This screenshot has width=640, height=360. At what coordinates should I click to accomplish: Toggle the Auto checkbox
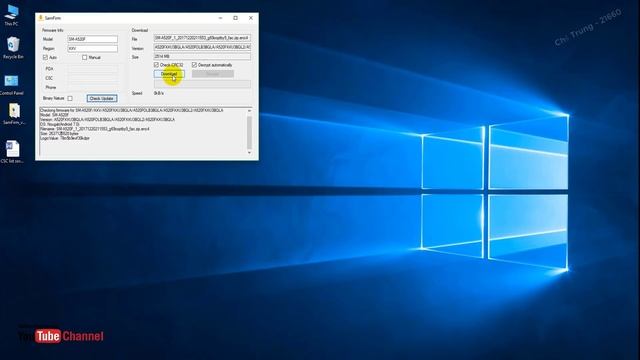click(x=45, y=58)
